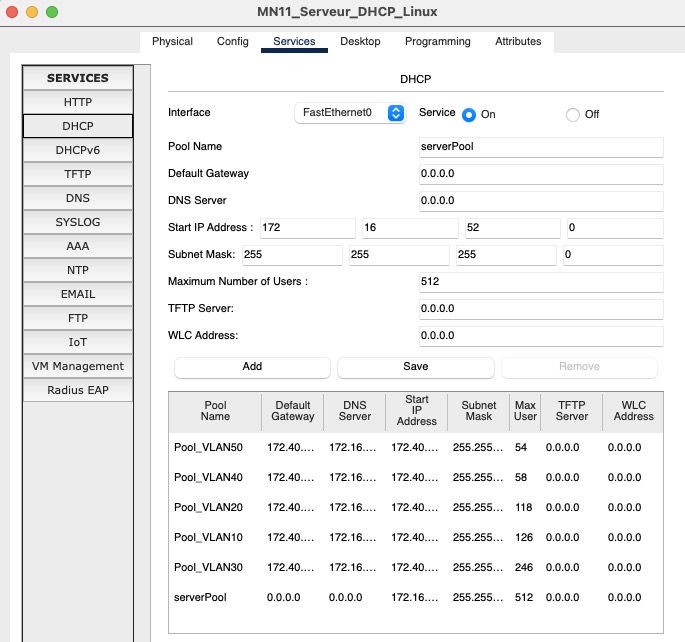This screenshot has height=642, width=685.
Task: Select the Services tab
Action: point(294,41)
